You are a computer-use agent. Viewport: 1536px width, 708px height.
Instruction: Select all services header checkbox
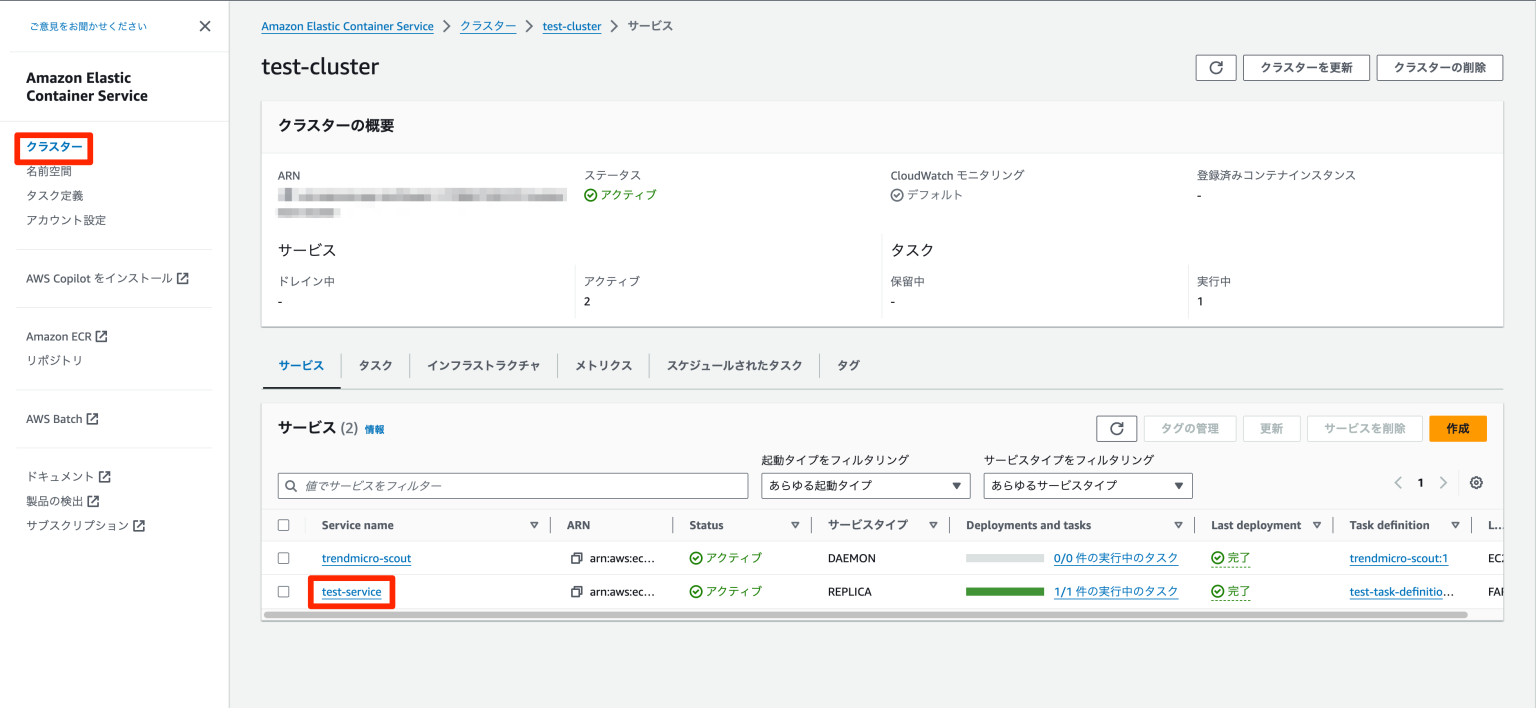pos(284,525)
